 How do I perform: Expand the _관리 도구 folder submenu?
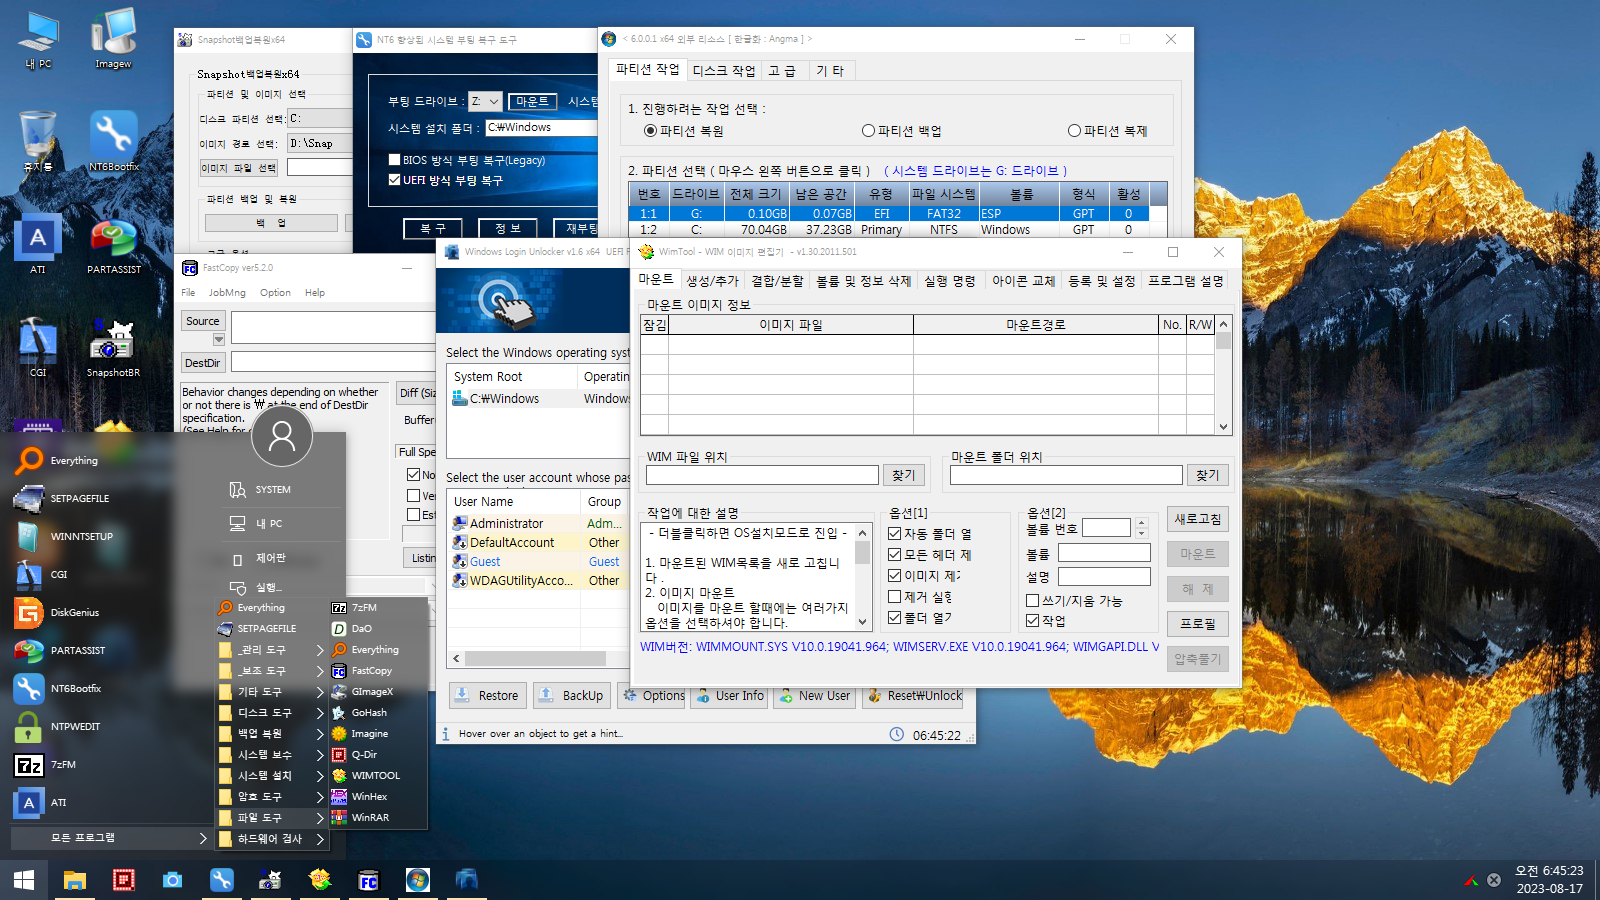pyautogui.click(x=272, y=650)
